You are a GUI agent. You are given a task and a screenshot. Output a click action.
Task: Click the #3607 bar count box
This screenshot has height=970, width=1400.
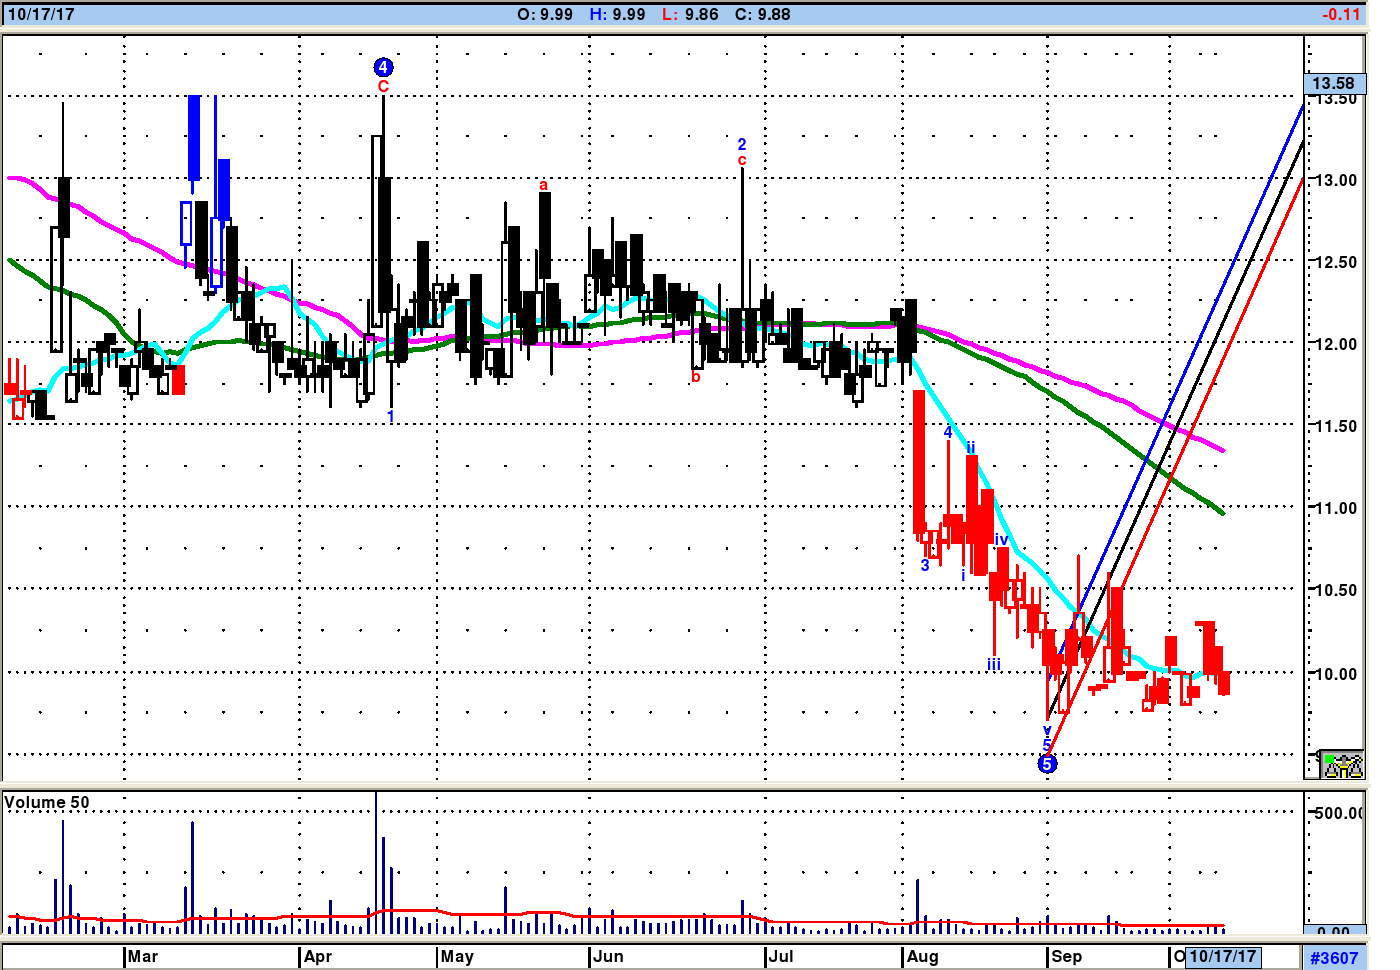point(1334,958)
